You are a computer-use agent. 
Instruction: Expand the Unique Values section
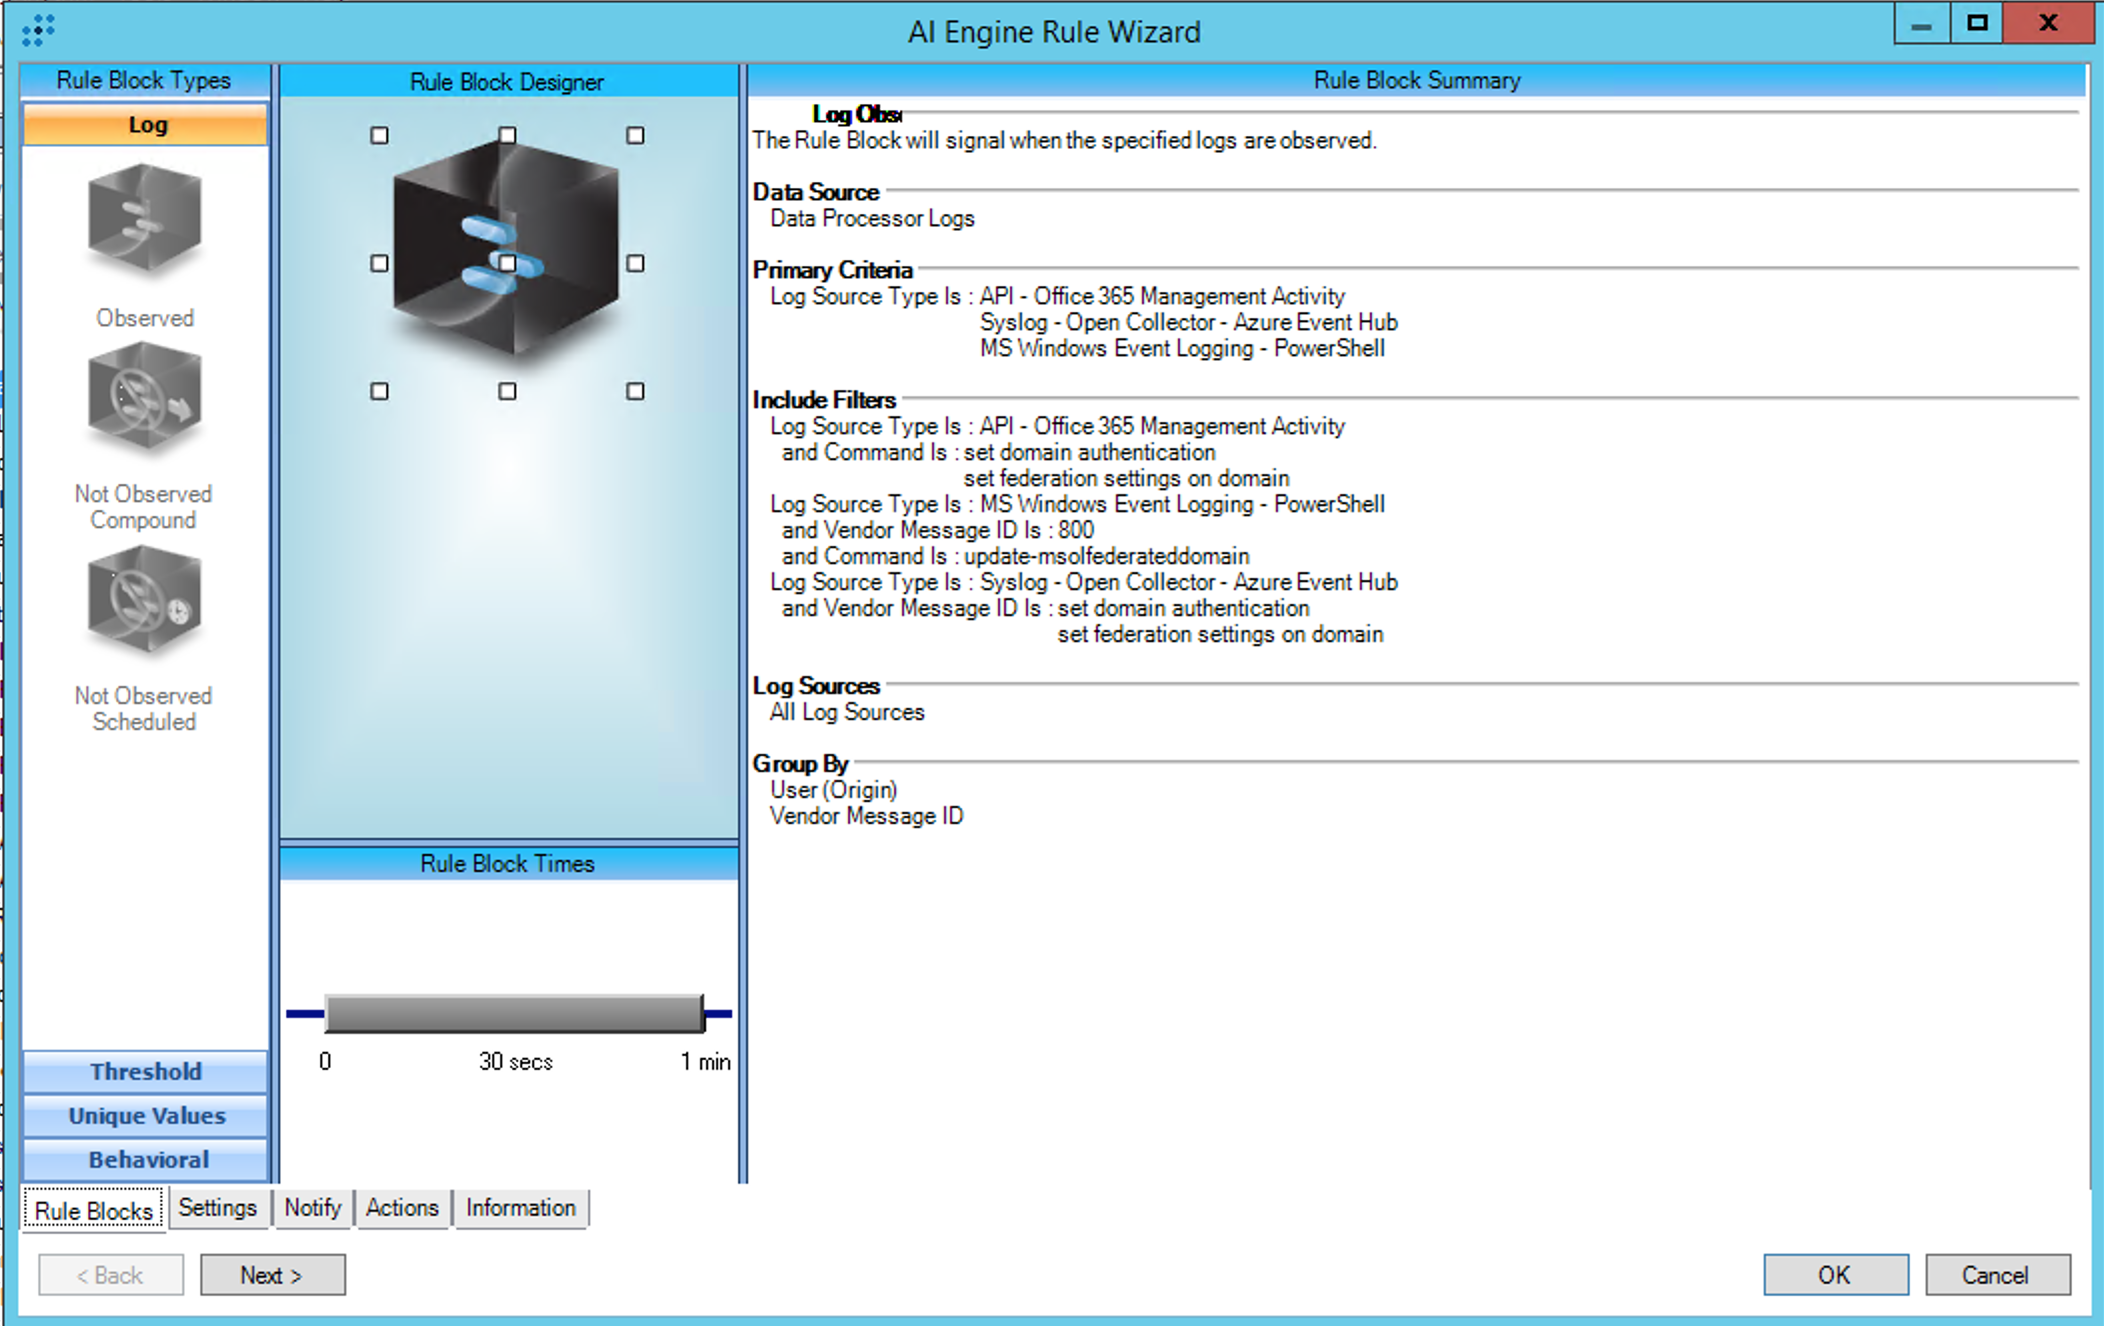click(x=146, y=1115)
